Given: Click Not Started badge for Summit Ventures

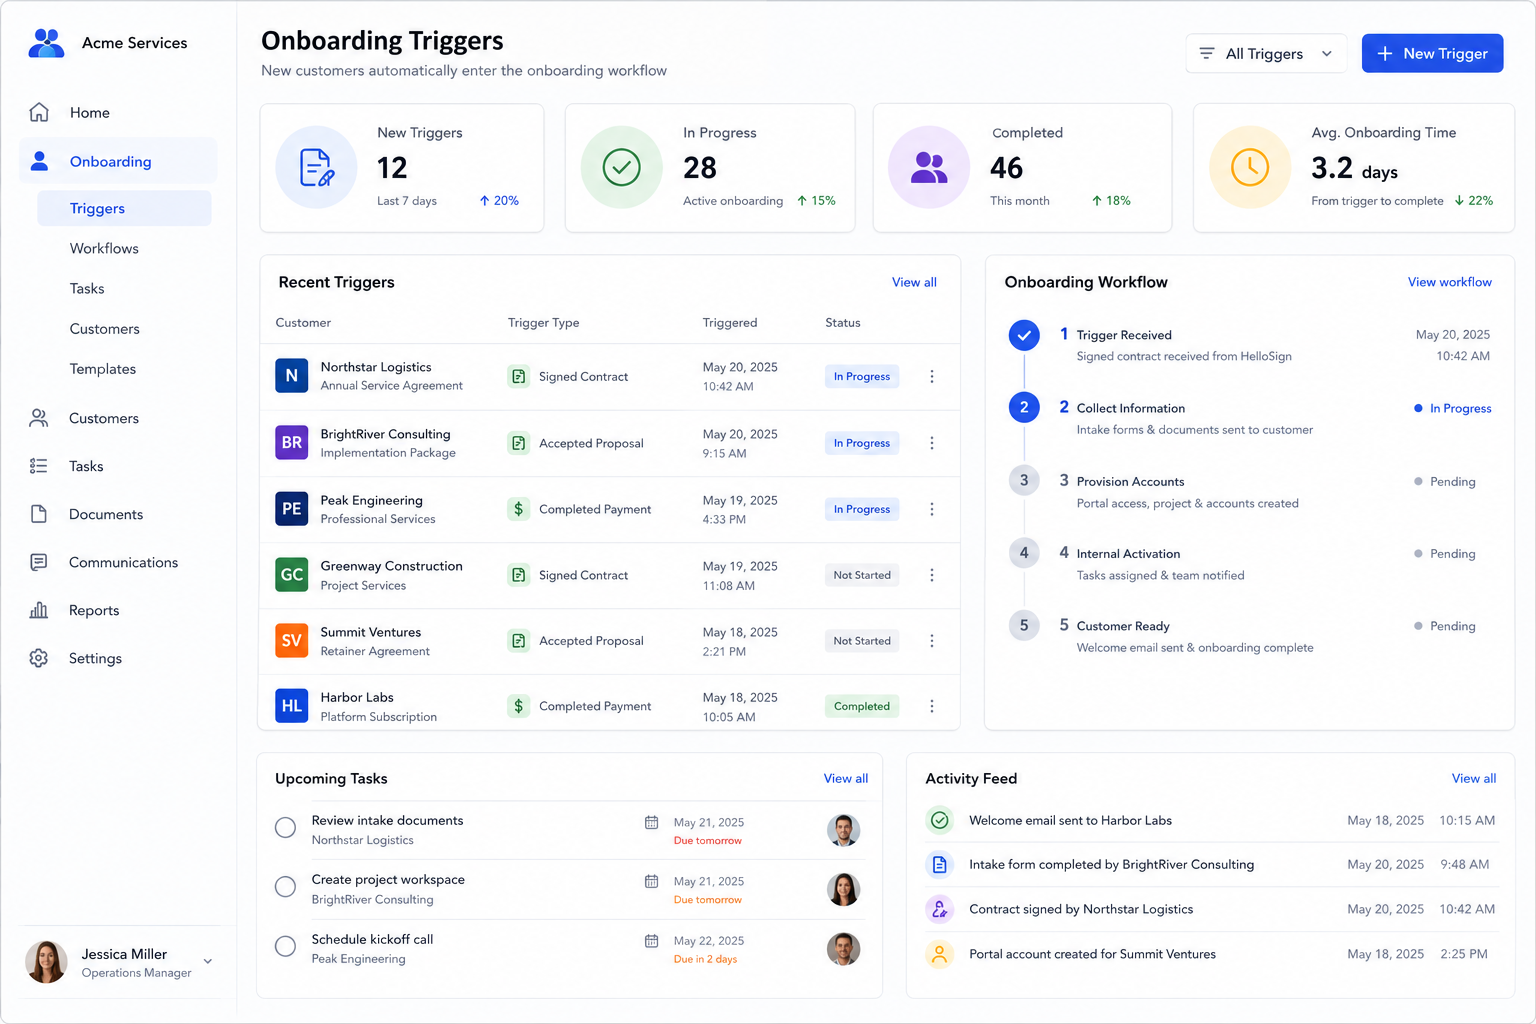Looking at the screenshot, I should click(x=862, y=641).
